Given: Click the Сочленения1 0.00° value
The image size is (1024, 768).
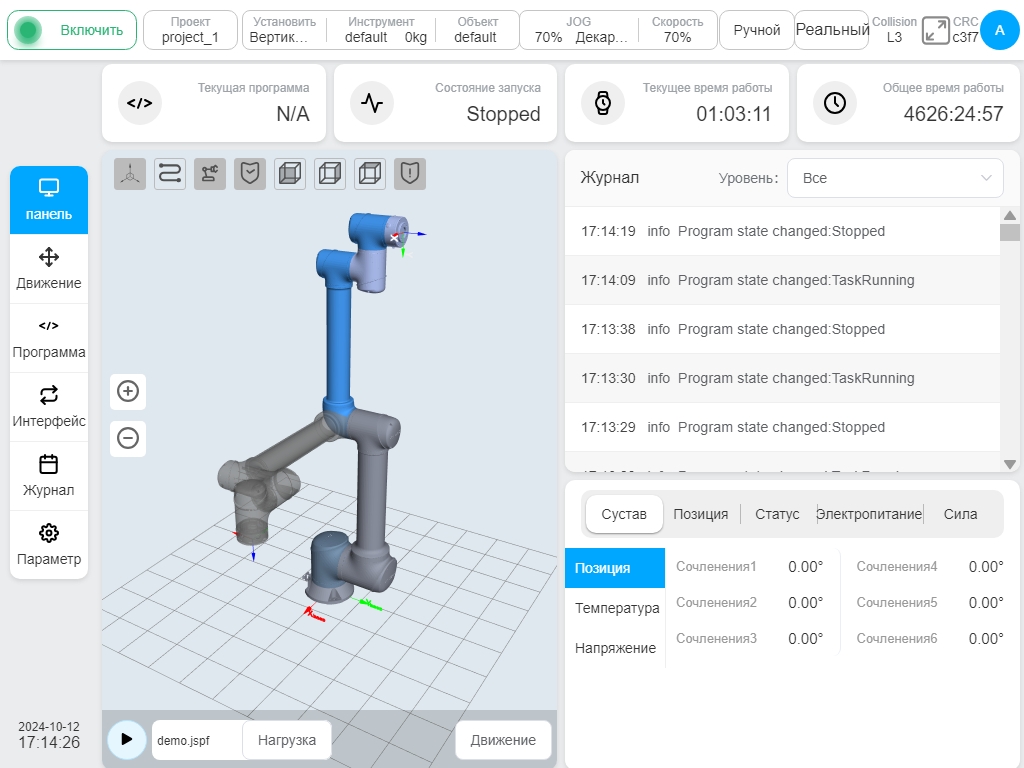Looking at the screenshot, I should pos(805,567).
